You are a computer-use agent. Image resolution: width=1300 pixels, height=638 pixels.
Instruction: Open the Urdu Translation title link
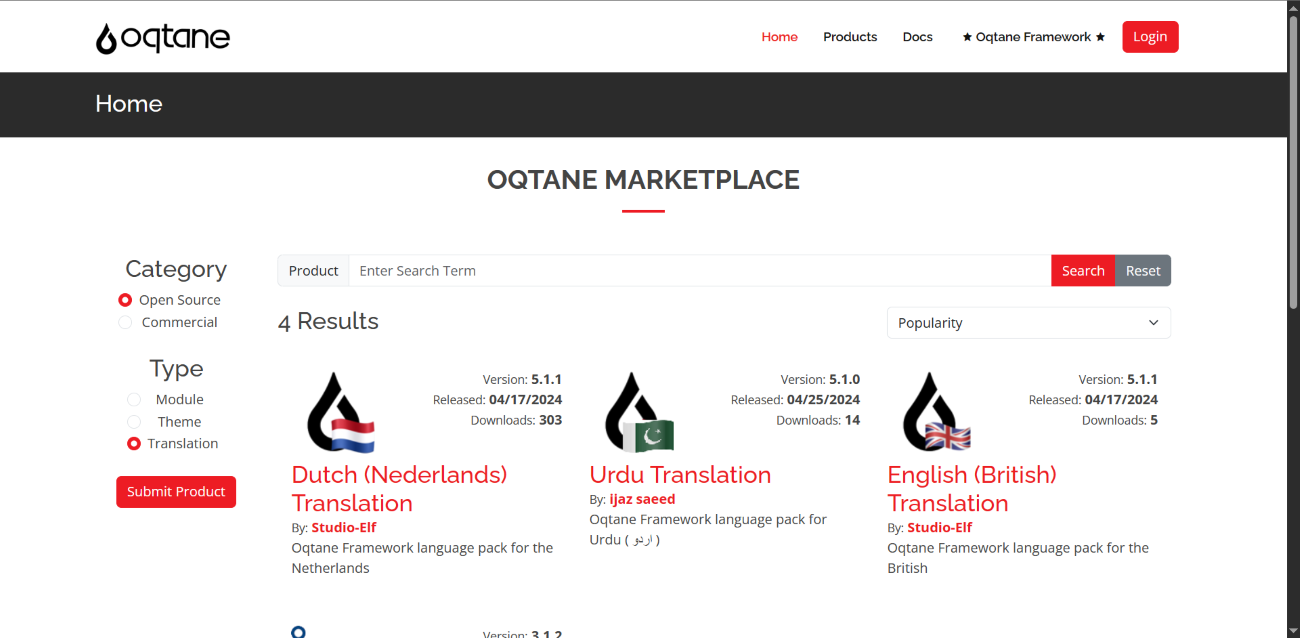click(680, 475)
